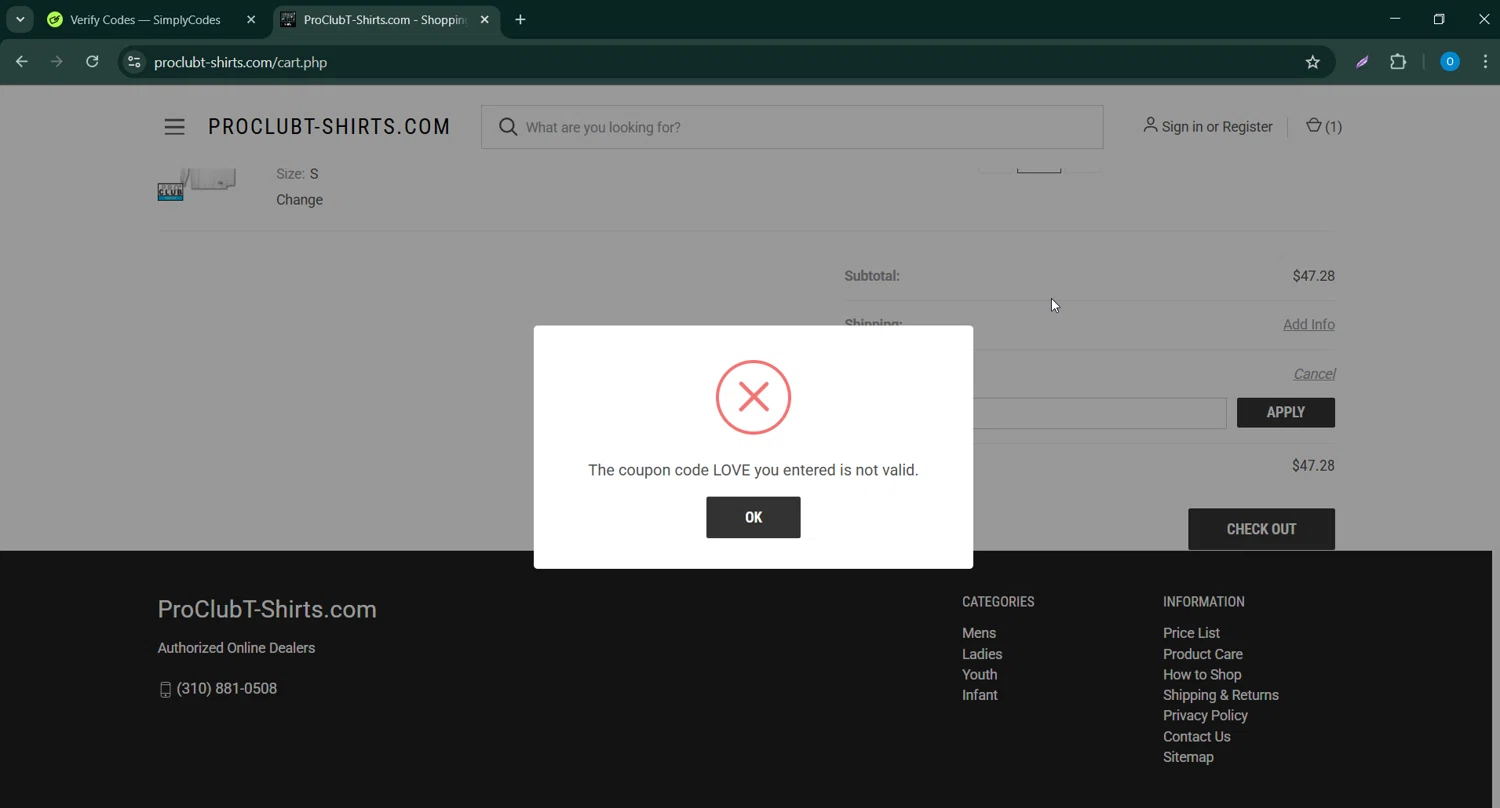This screenshot has width=1500, height=808.
Task: Click the person icon beside Sign in
Action: coord(1150,126)
